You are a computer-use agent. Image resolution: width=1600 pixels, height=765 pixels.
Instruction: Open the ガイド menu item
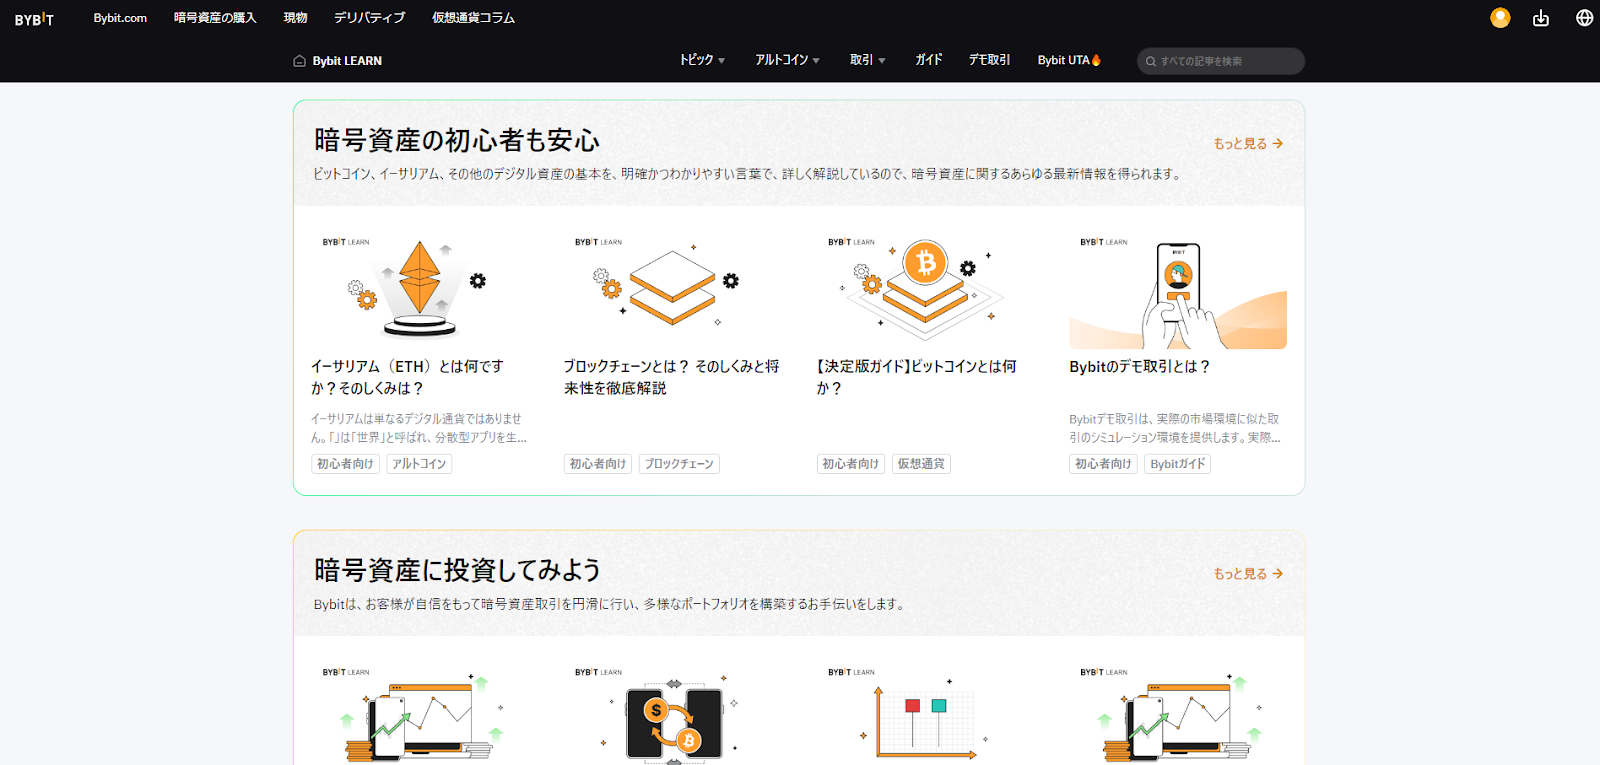pos(928,60)
